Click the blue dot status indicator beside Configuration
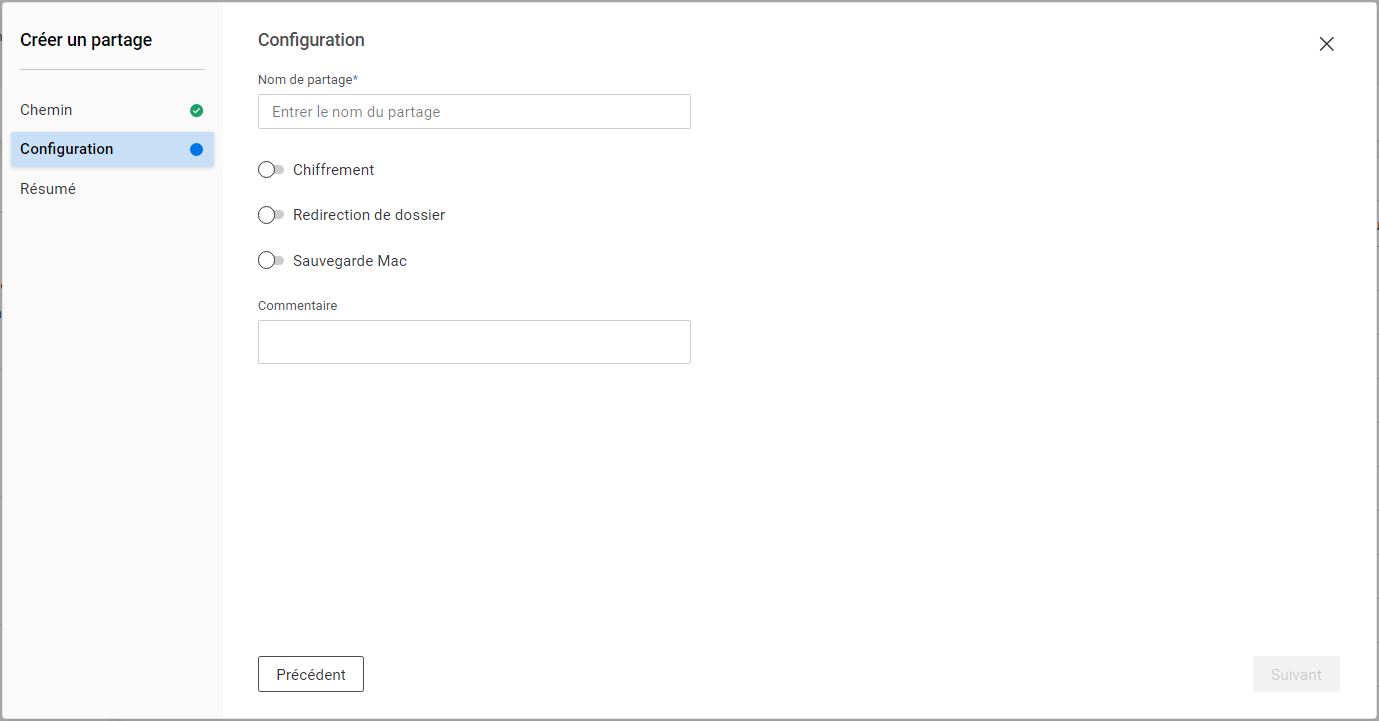 (x=196, y=149)
